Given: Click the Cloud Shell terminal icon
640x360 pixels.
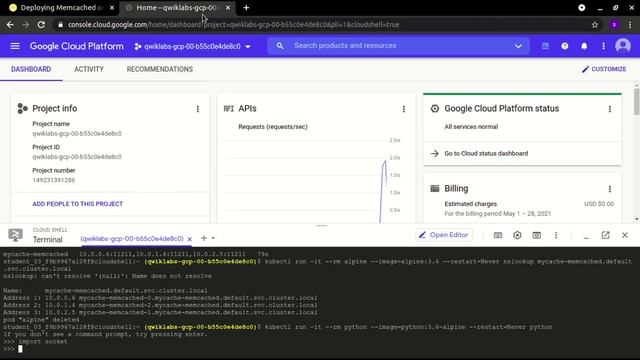Looking at the screenshot, I should point(16,235).
